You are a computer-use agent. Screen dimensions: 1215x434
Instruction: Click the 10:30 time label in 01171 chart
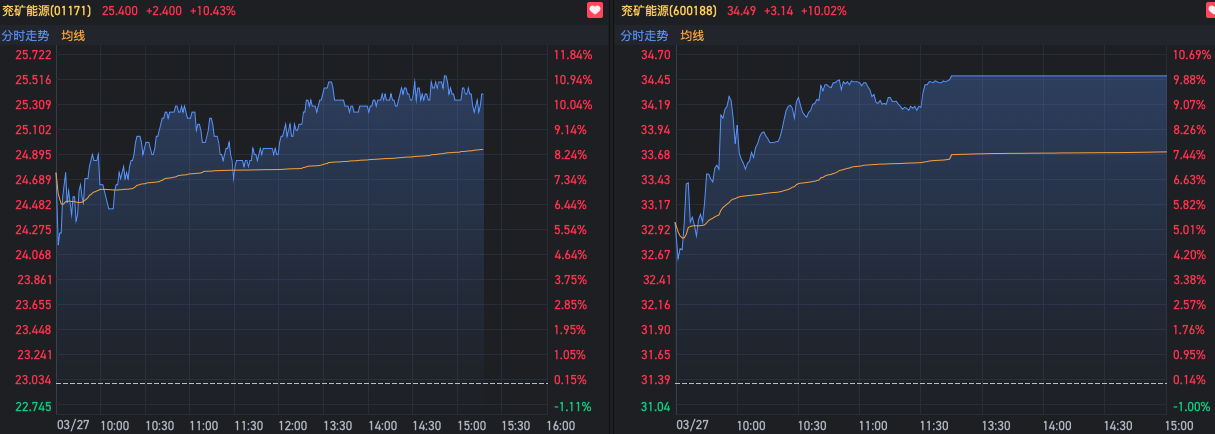(160, 426)
